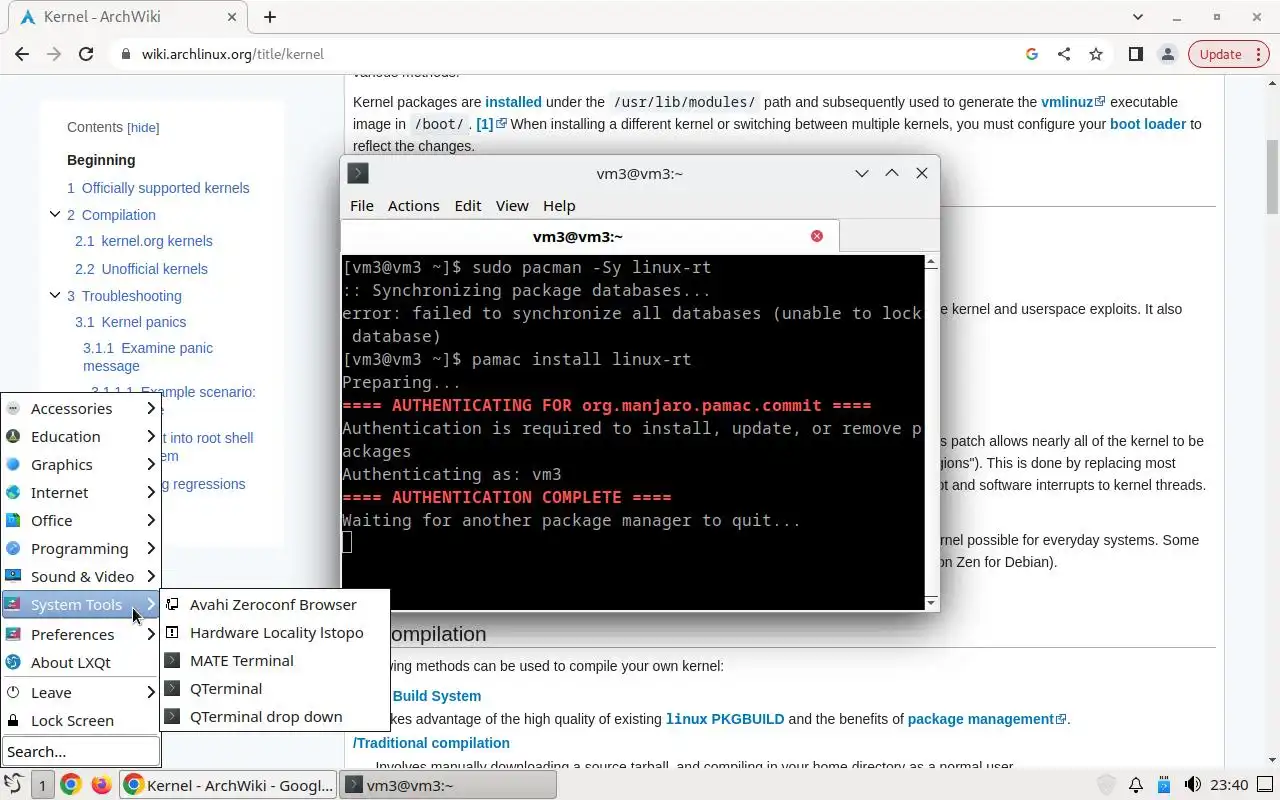The height and width of the screenshot is (800, 1280).
Task: Open Chrome side panel
Action: coord(1135,54)
